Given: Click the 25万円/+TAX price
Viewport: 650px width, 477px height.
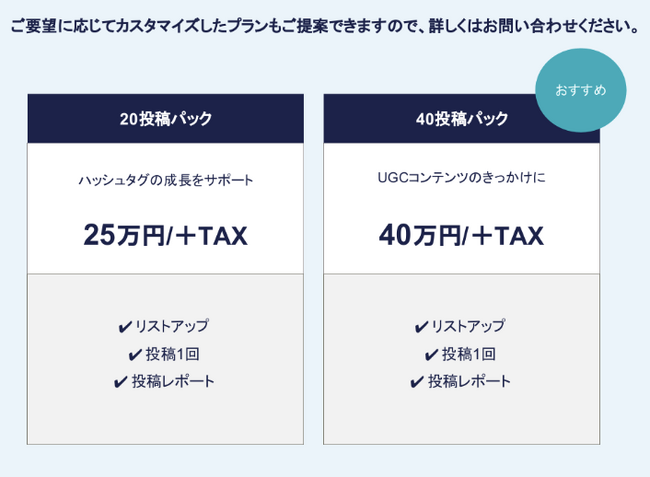Looking at the screenshot, I should [x=165, y=236].
